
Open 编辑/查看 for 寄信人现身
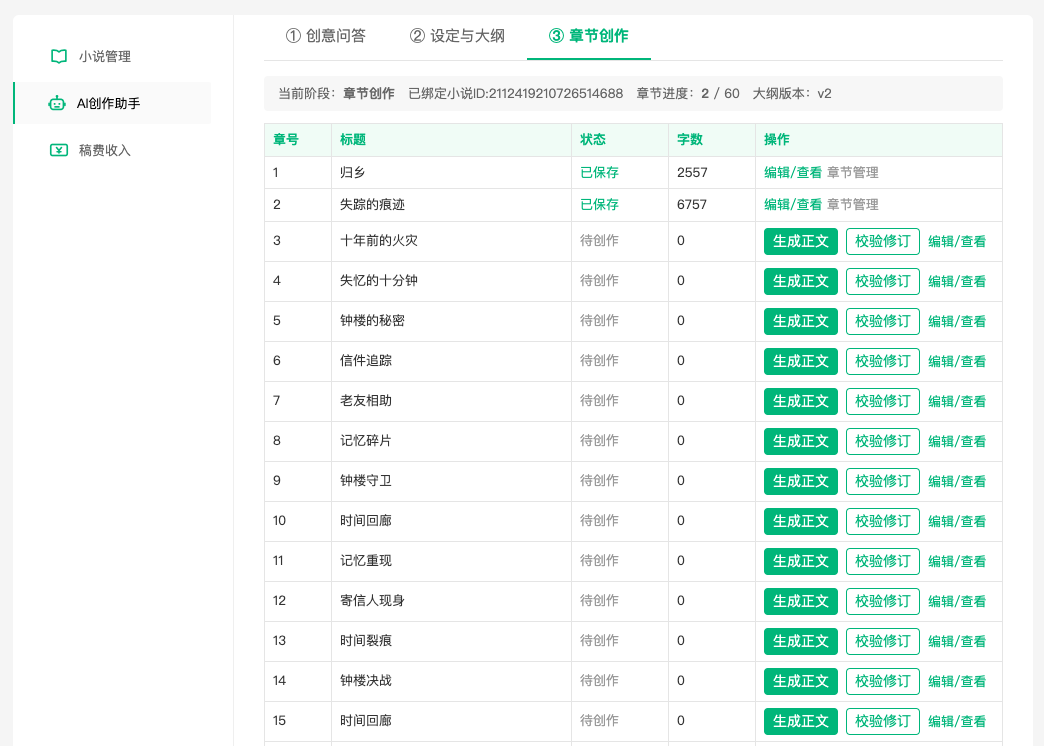point(957,601)
